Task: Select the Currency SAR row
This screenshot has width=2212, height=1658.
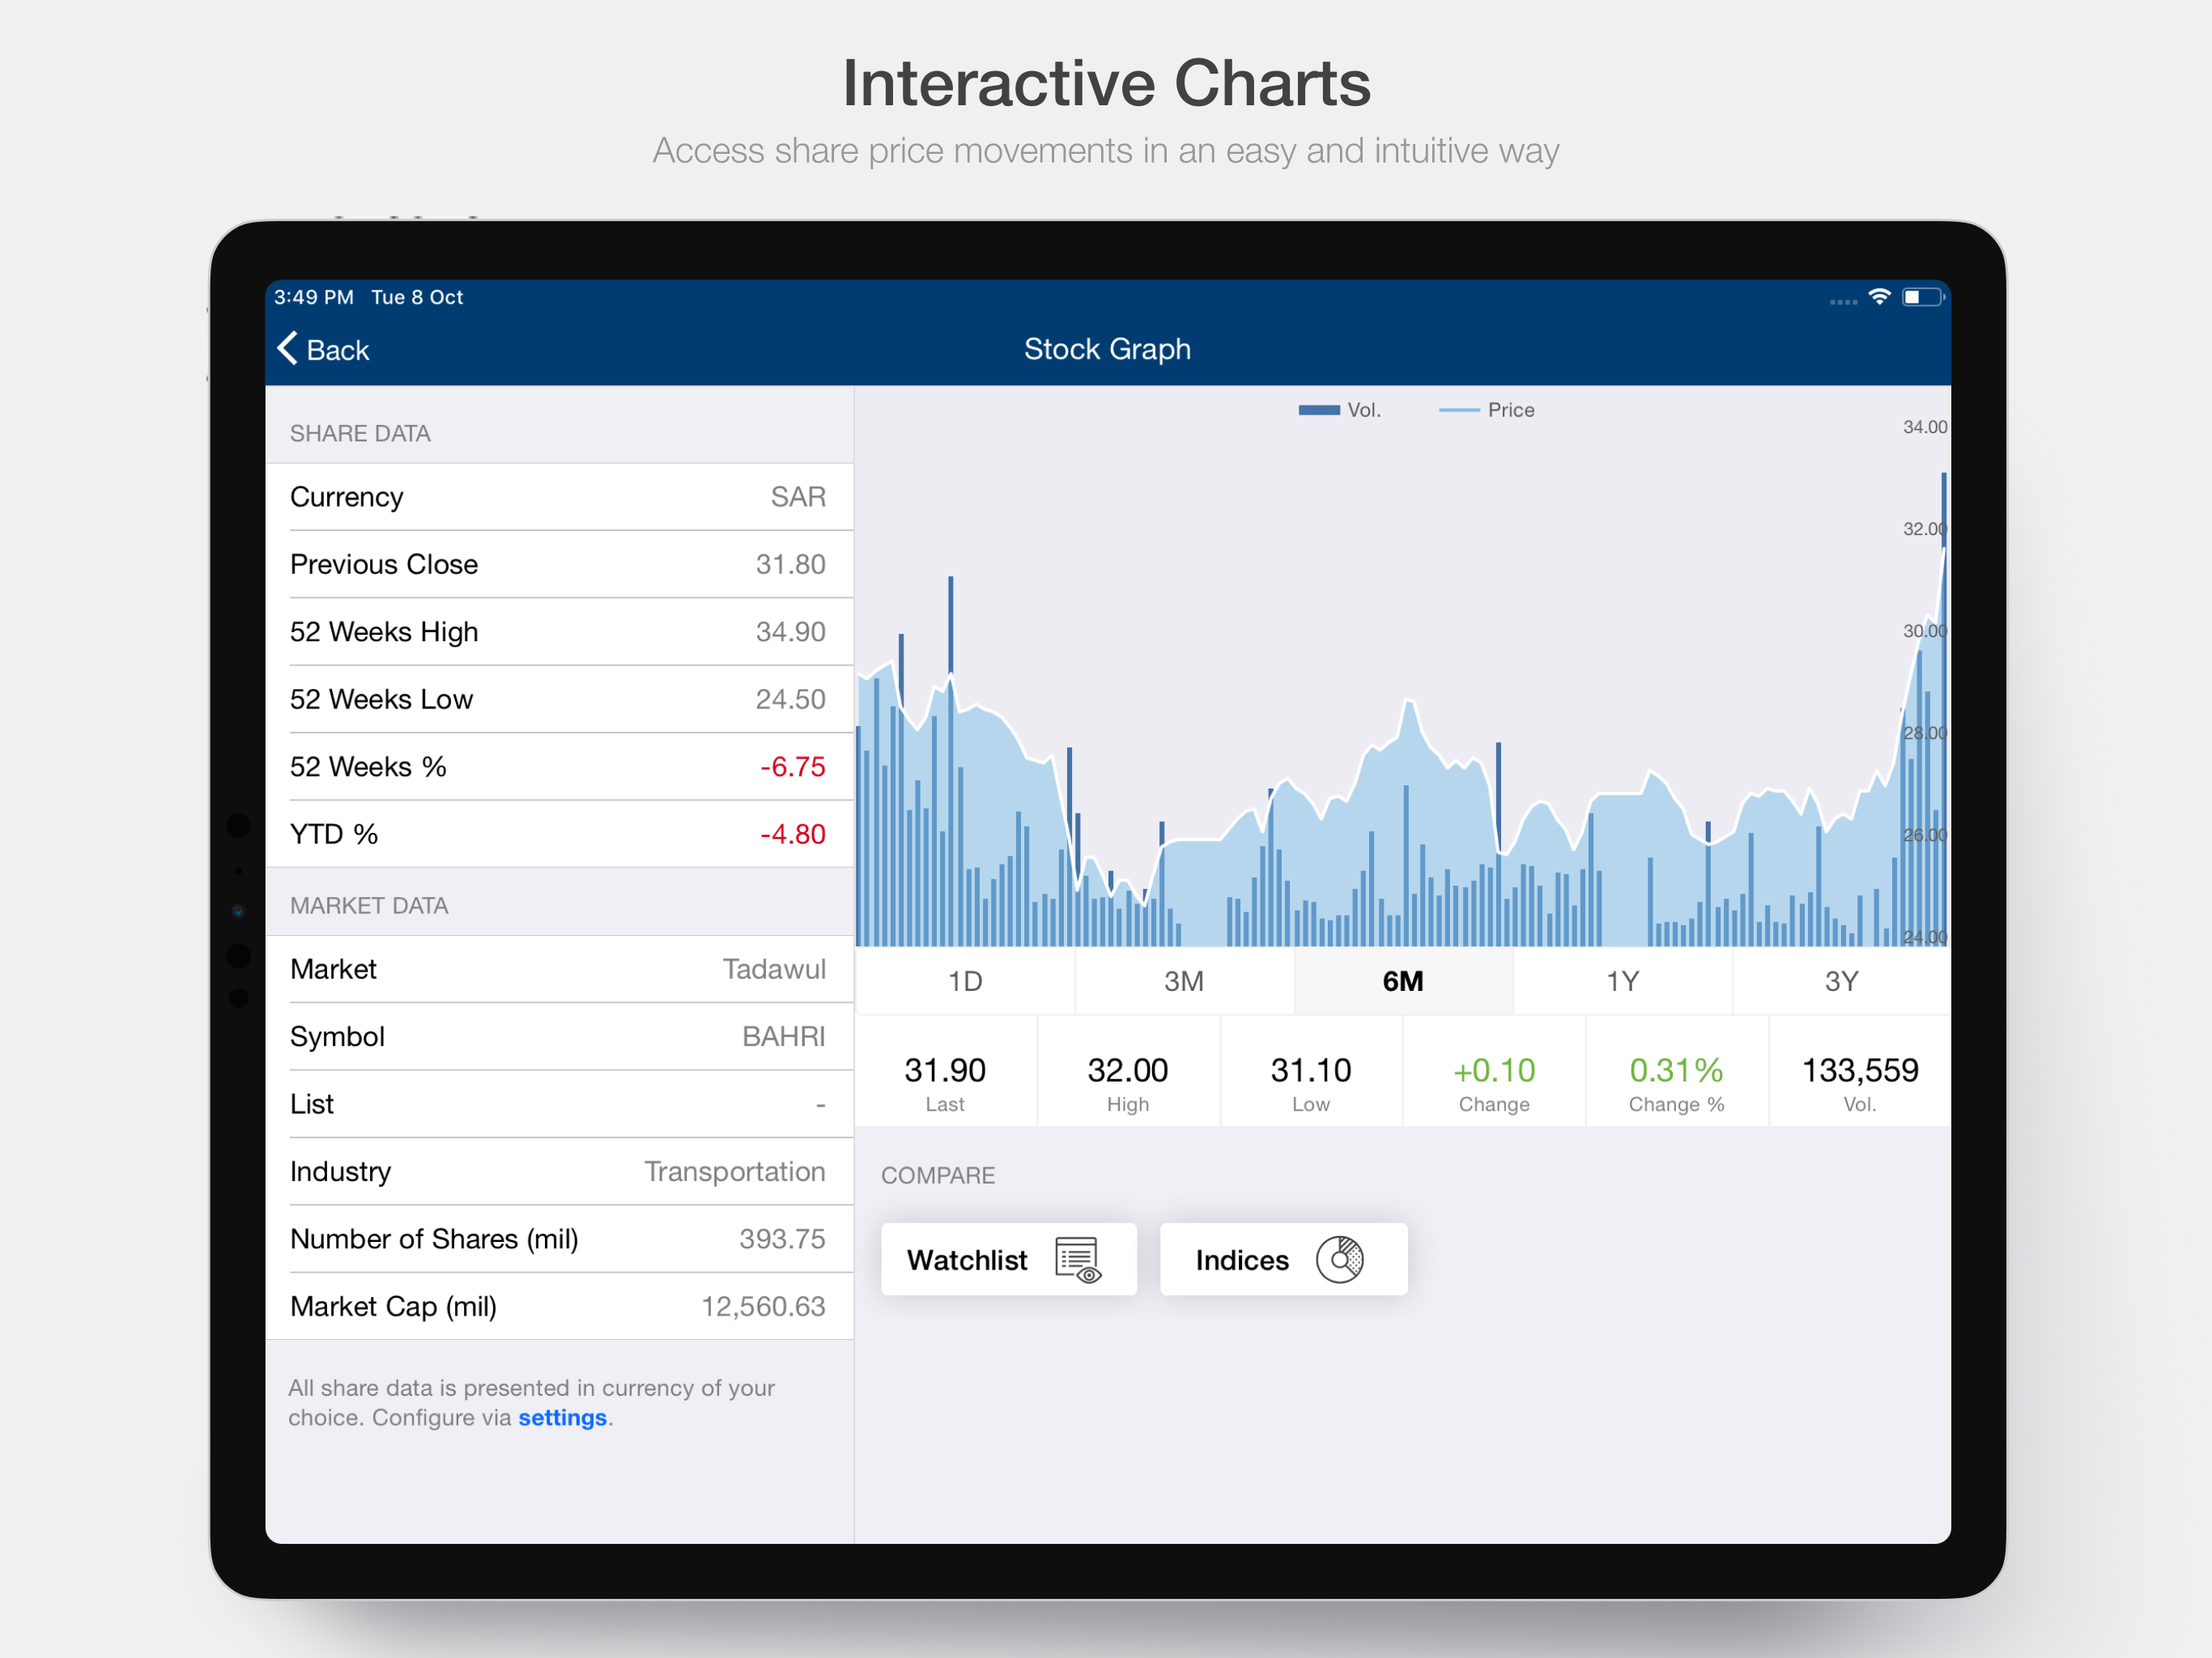Action: coord(559,497)
